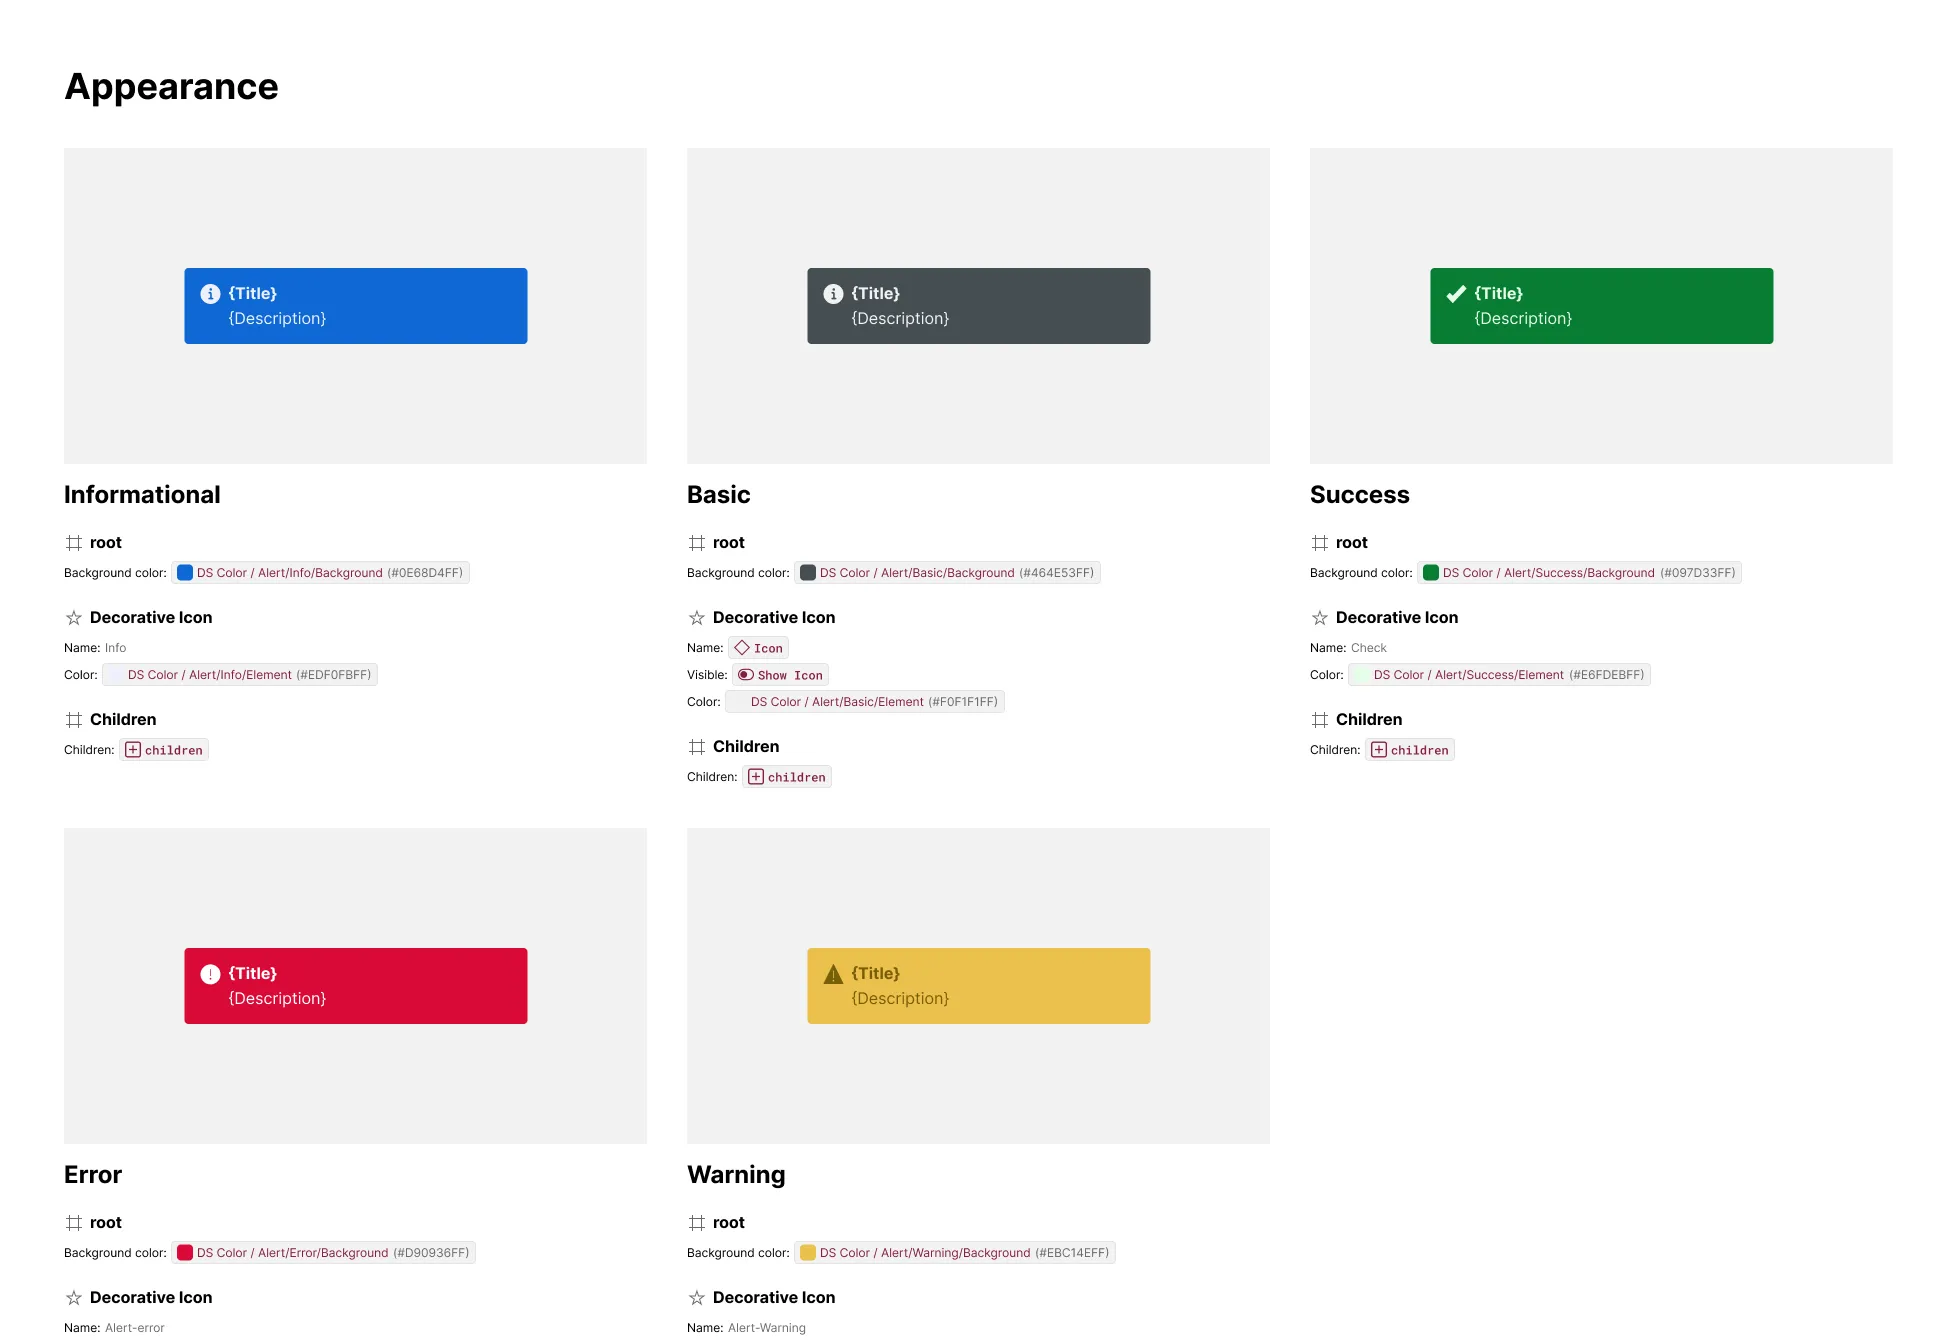Click the icon name value Alert-error
Viewport: 1957px width, 1343px height.
(135, 1328)
